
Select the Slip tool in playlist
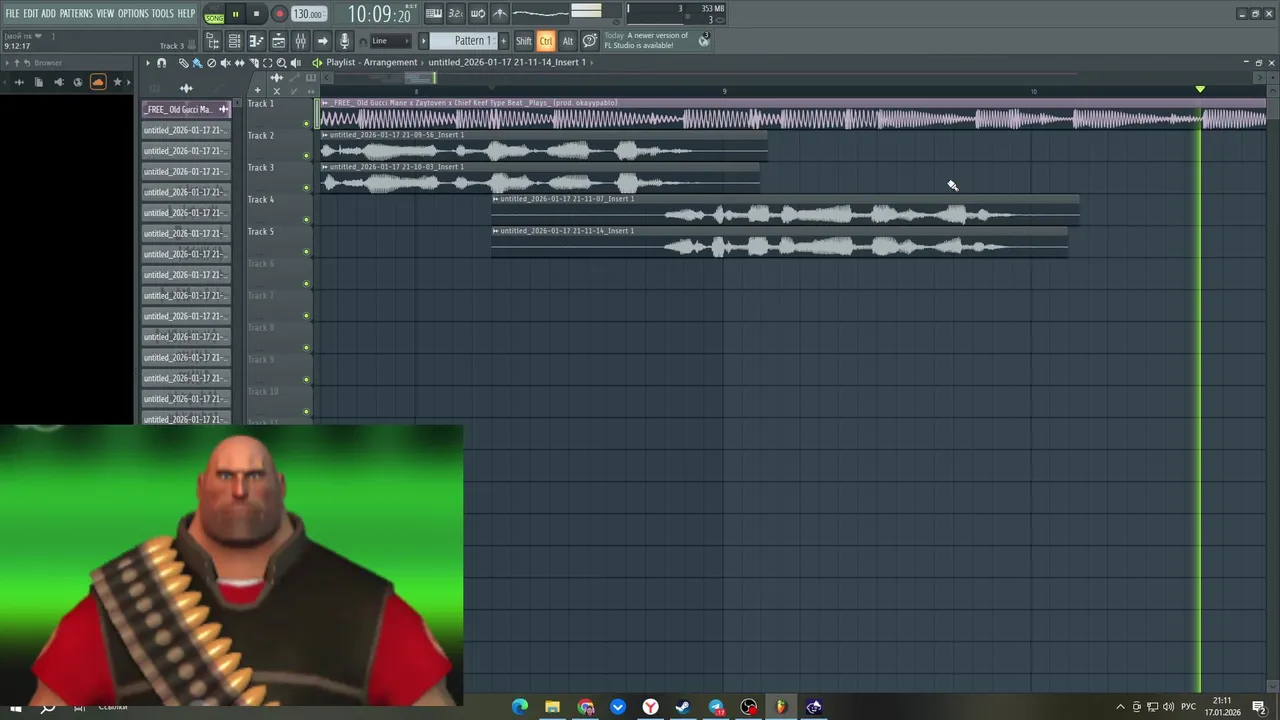(239, 63)
